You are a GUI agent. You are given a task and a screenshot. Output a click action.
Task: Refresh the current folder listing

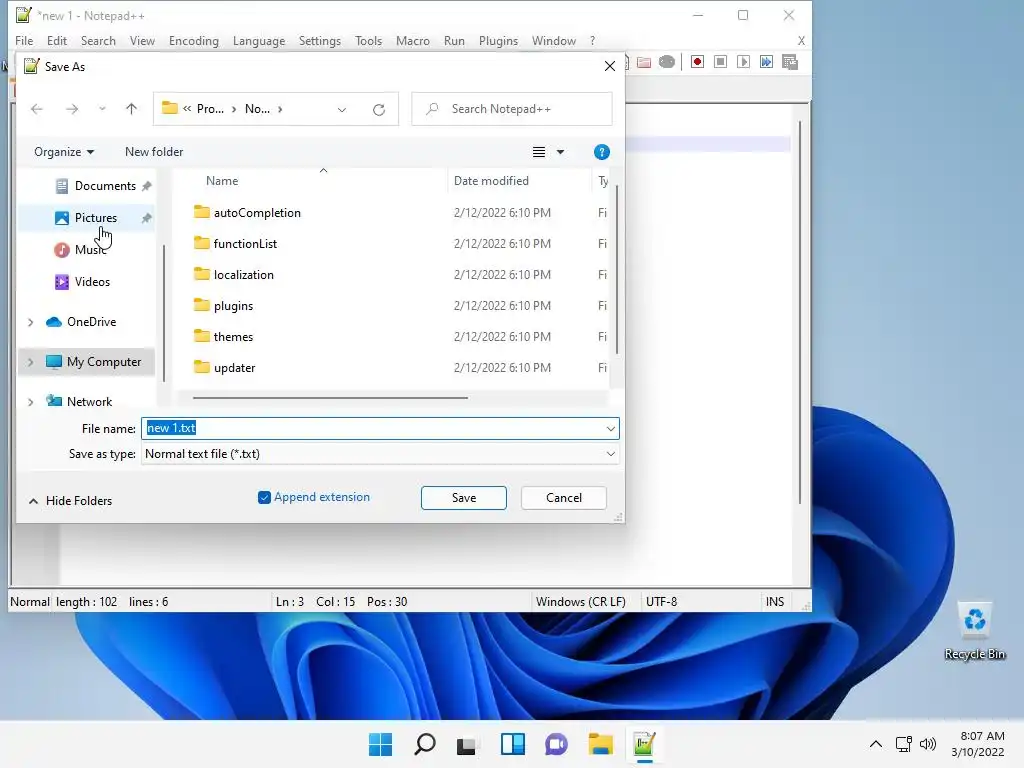(x=379, y=110)
